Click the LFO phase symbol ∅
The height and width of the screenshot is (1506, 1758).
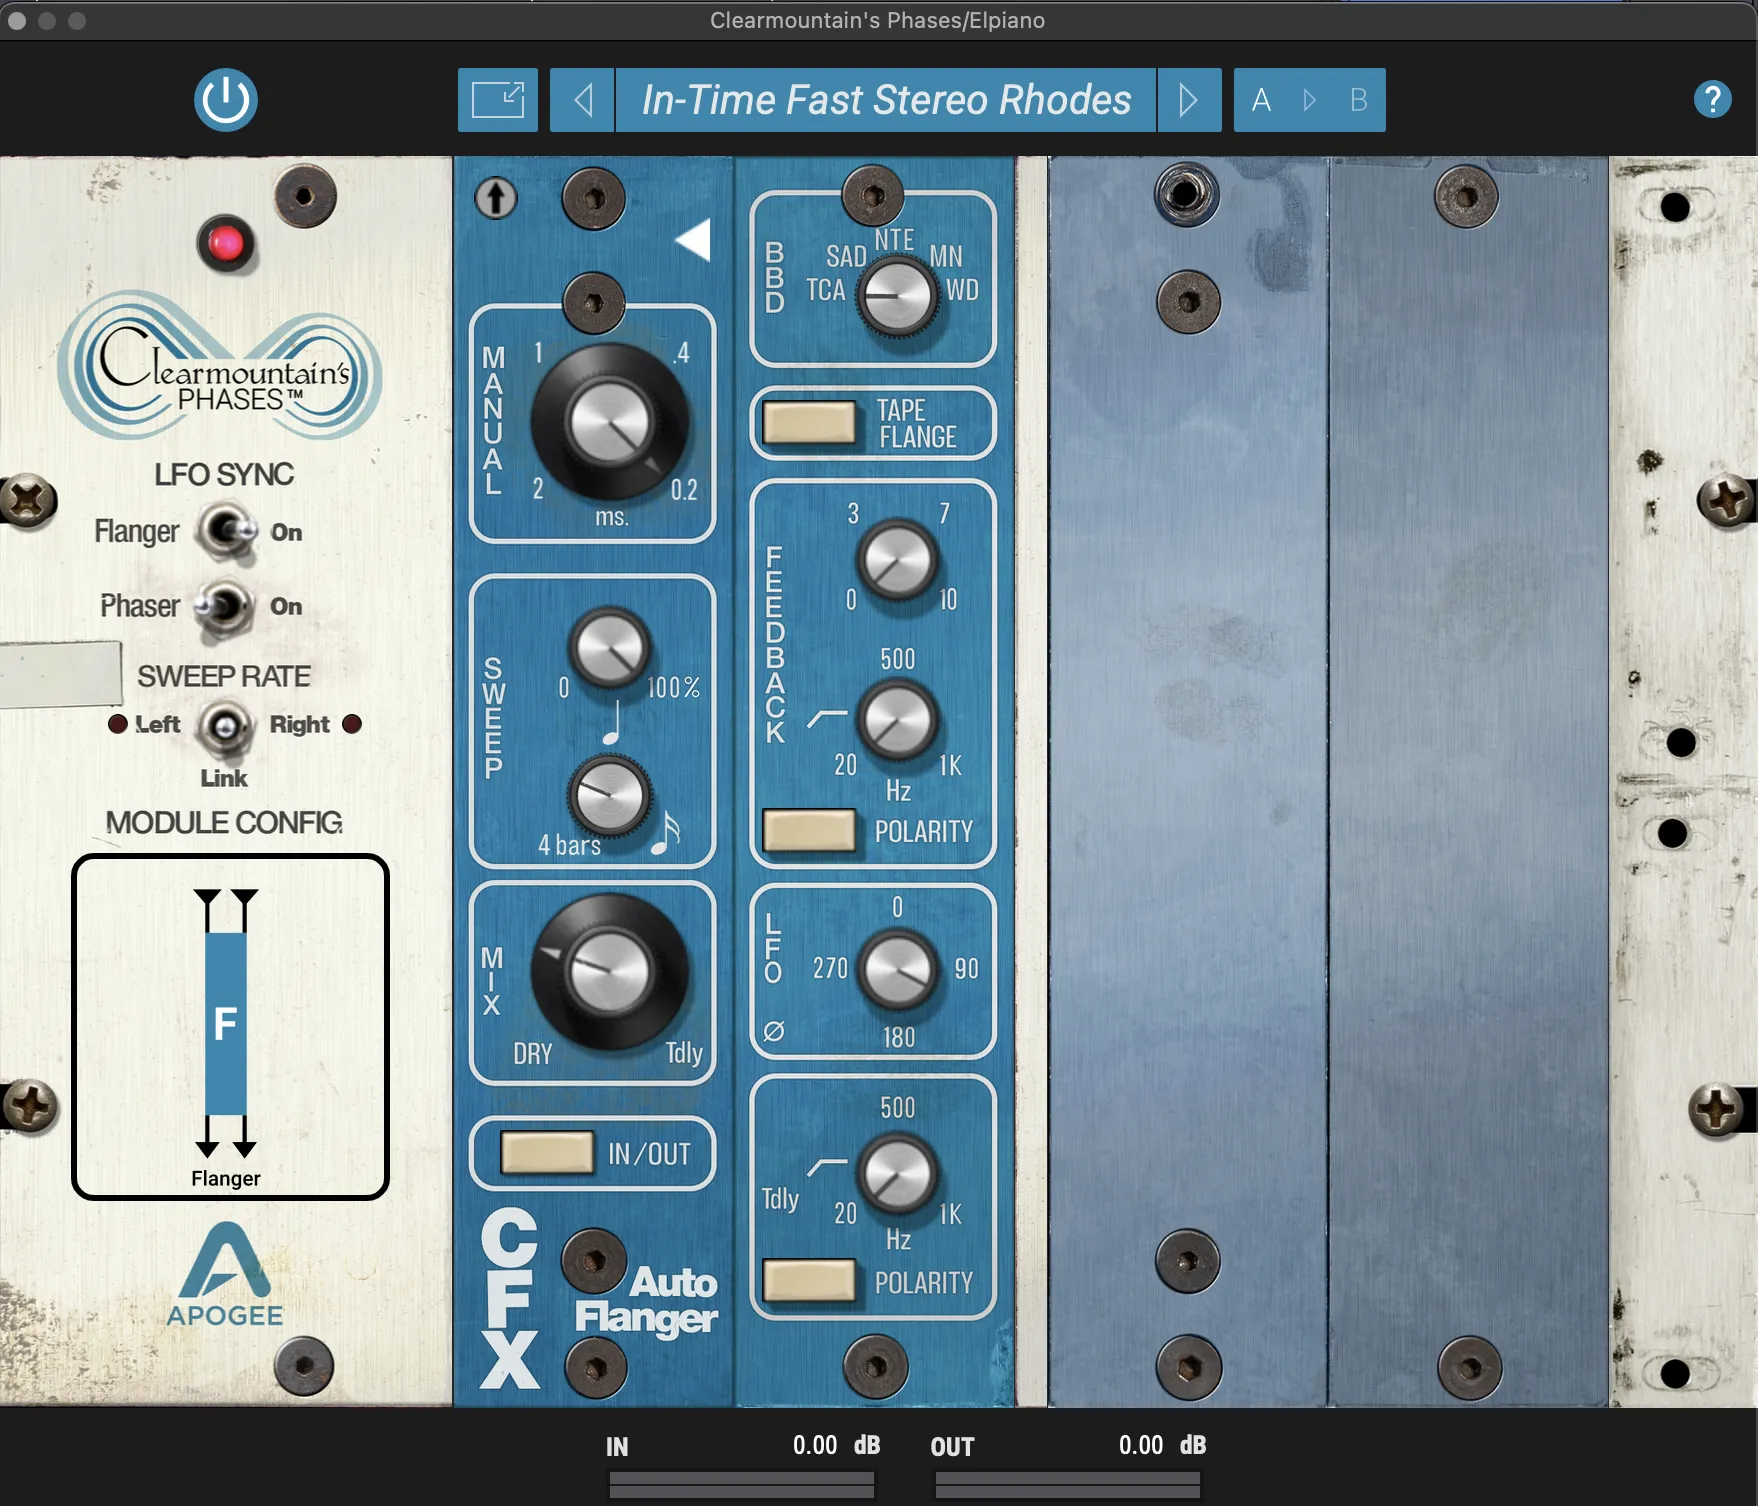pos(774,1031)
